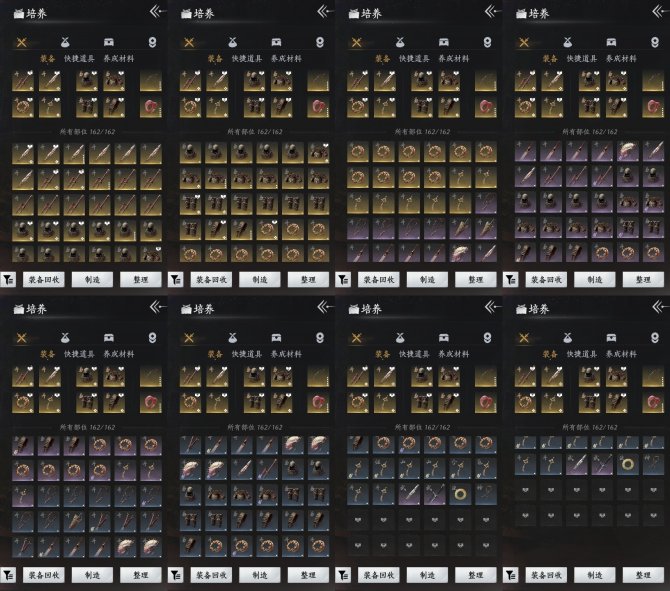Click 装备回收 in top row first panel
670x591 pixels.
[44, 279]
